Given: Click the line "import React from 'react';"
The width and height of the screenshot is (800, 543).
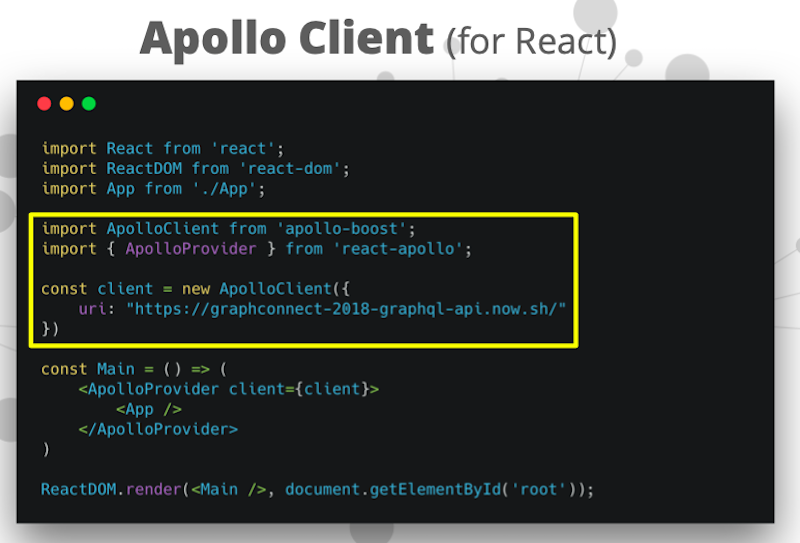Looking at the screenshot, I should [x=162, y=149].
